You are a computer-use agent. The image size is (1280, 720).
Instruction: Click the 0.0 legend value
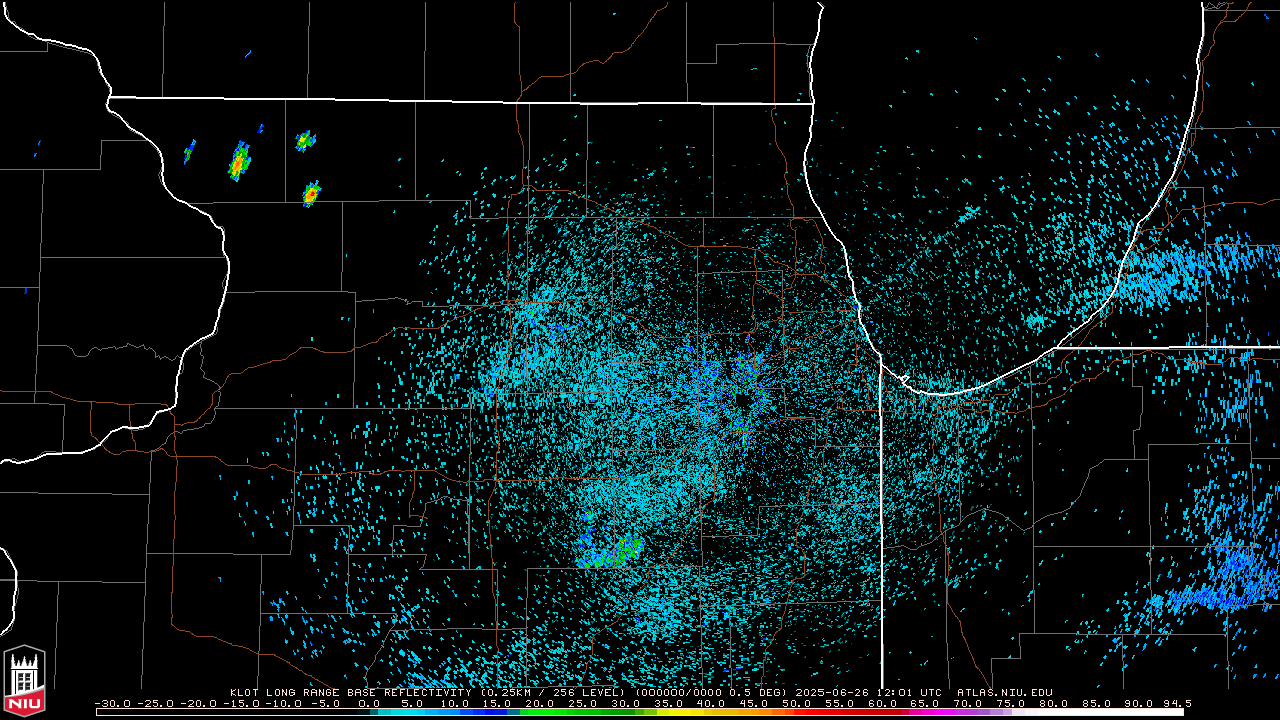click(369, 703)
